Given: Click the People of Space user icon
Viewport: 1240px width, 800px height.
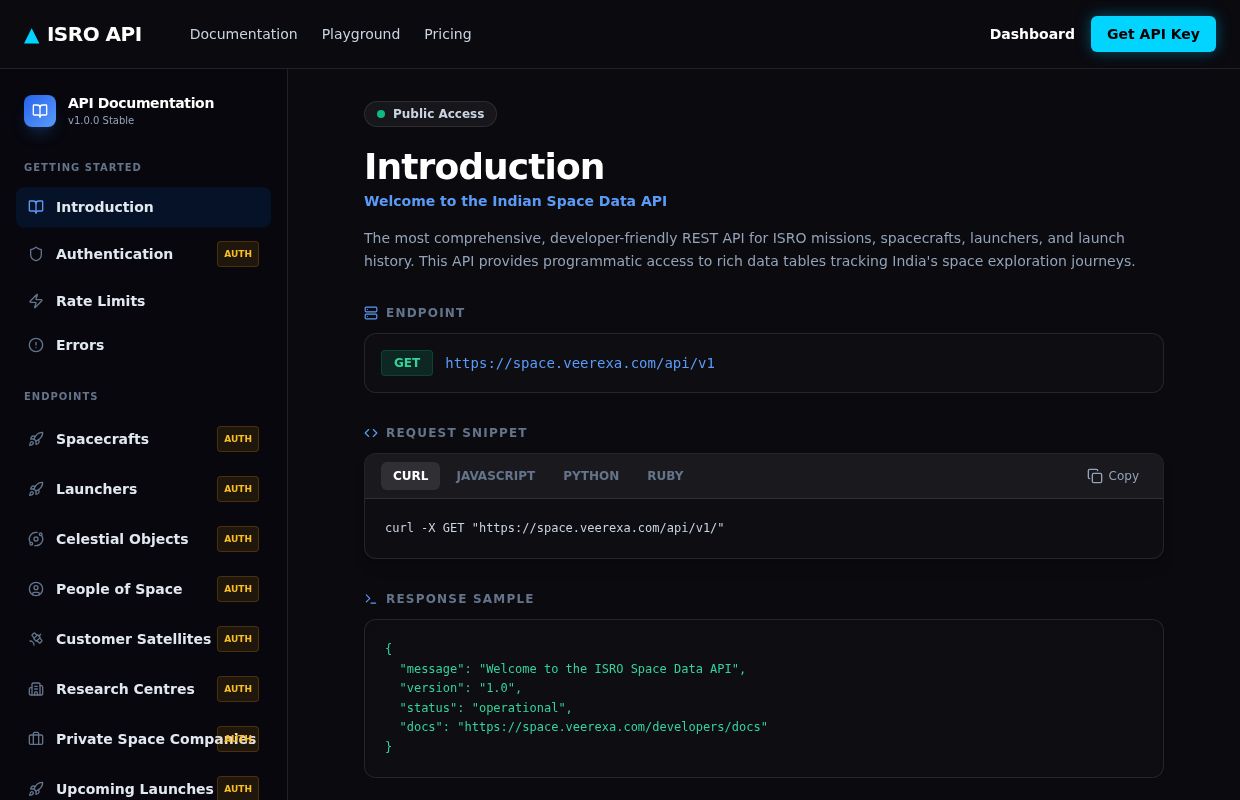Looking at the screenshot, I should coord(36,589).
